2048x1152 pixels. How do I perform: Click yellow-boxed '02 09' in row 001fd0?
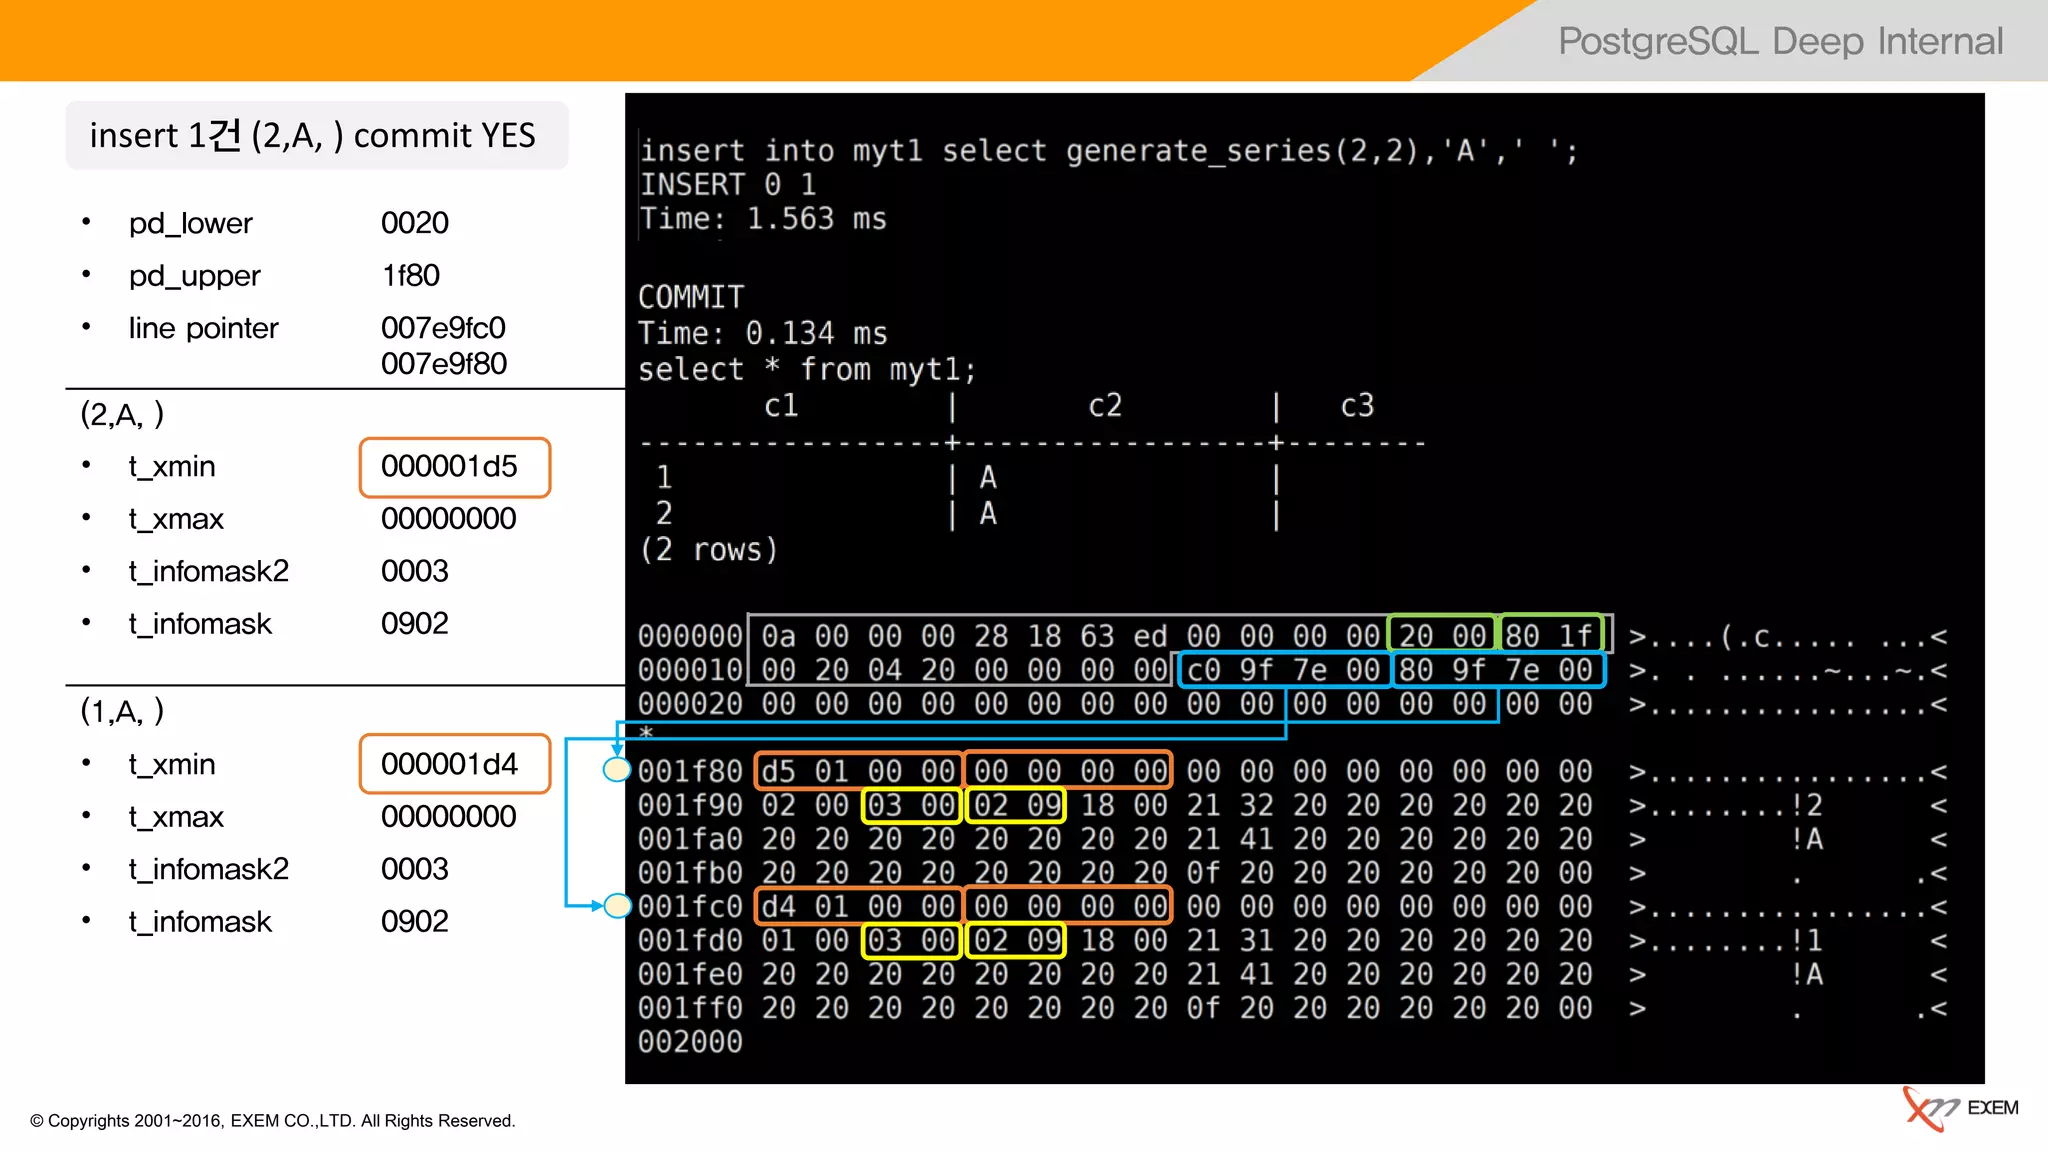(x=1017, y=940)
